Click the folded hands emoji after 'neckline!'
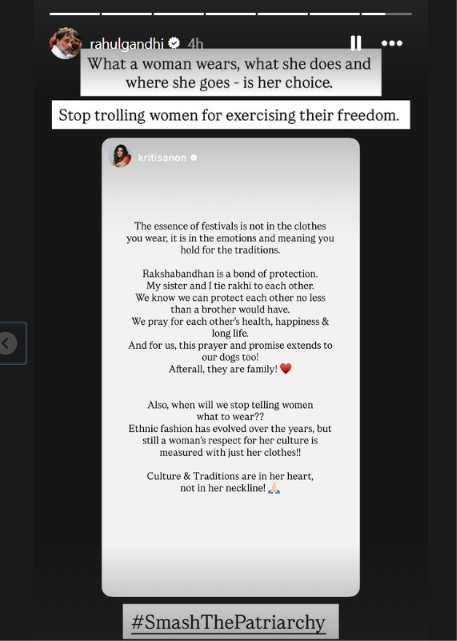The width and height of the screenshot is (457, 641). (274, 488)
